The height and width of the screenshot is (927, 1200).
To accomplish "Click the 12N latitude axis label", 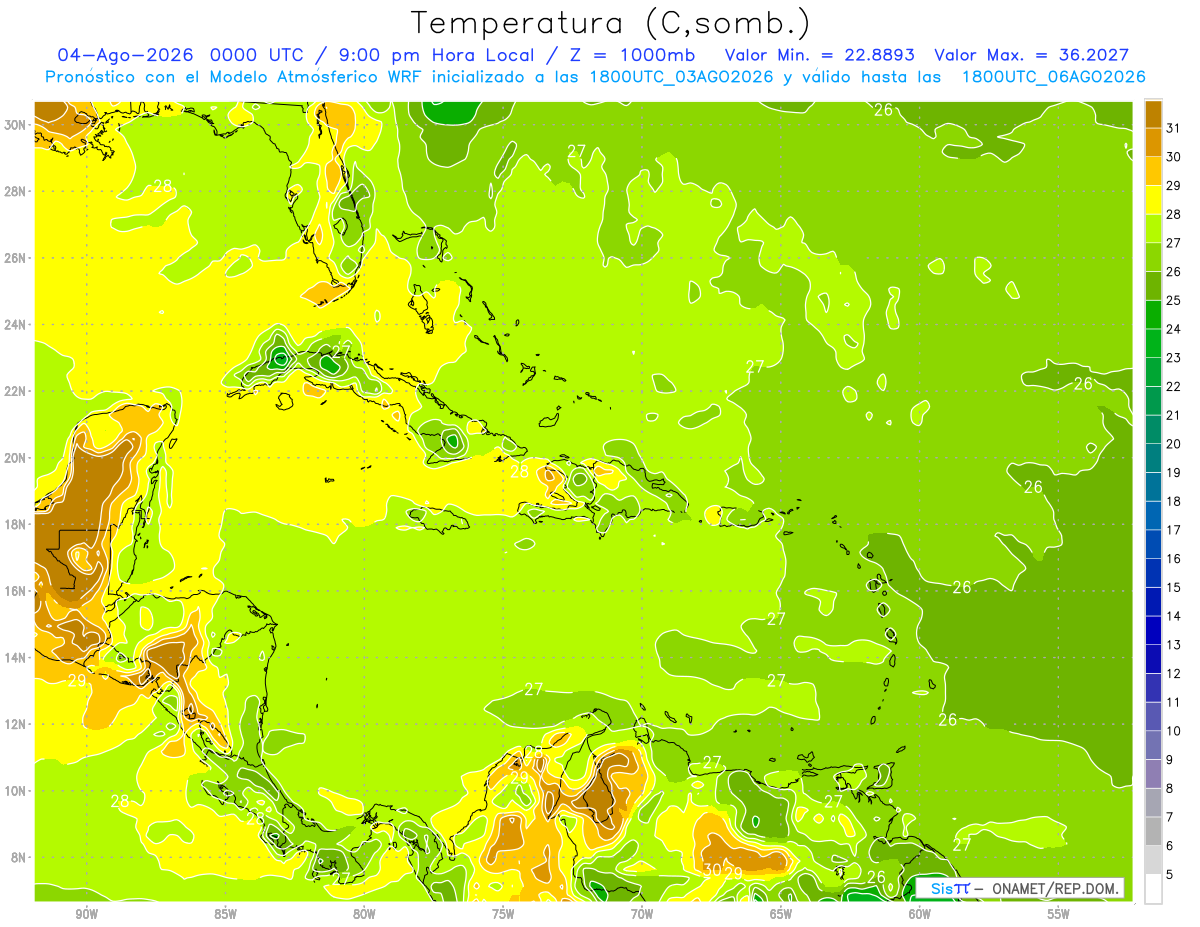I will pyautogui.click(x=15, y=724).
